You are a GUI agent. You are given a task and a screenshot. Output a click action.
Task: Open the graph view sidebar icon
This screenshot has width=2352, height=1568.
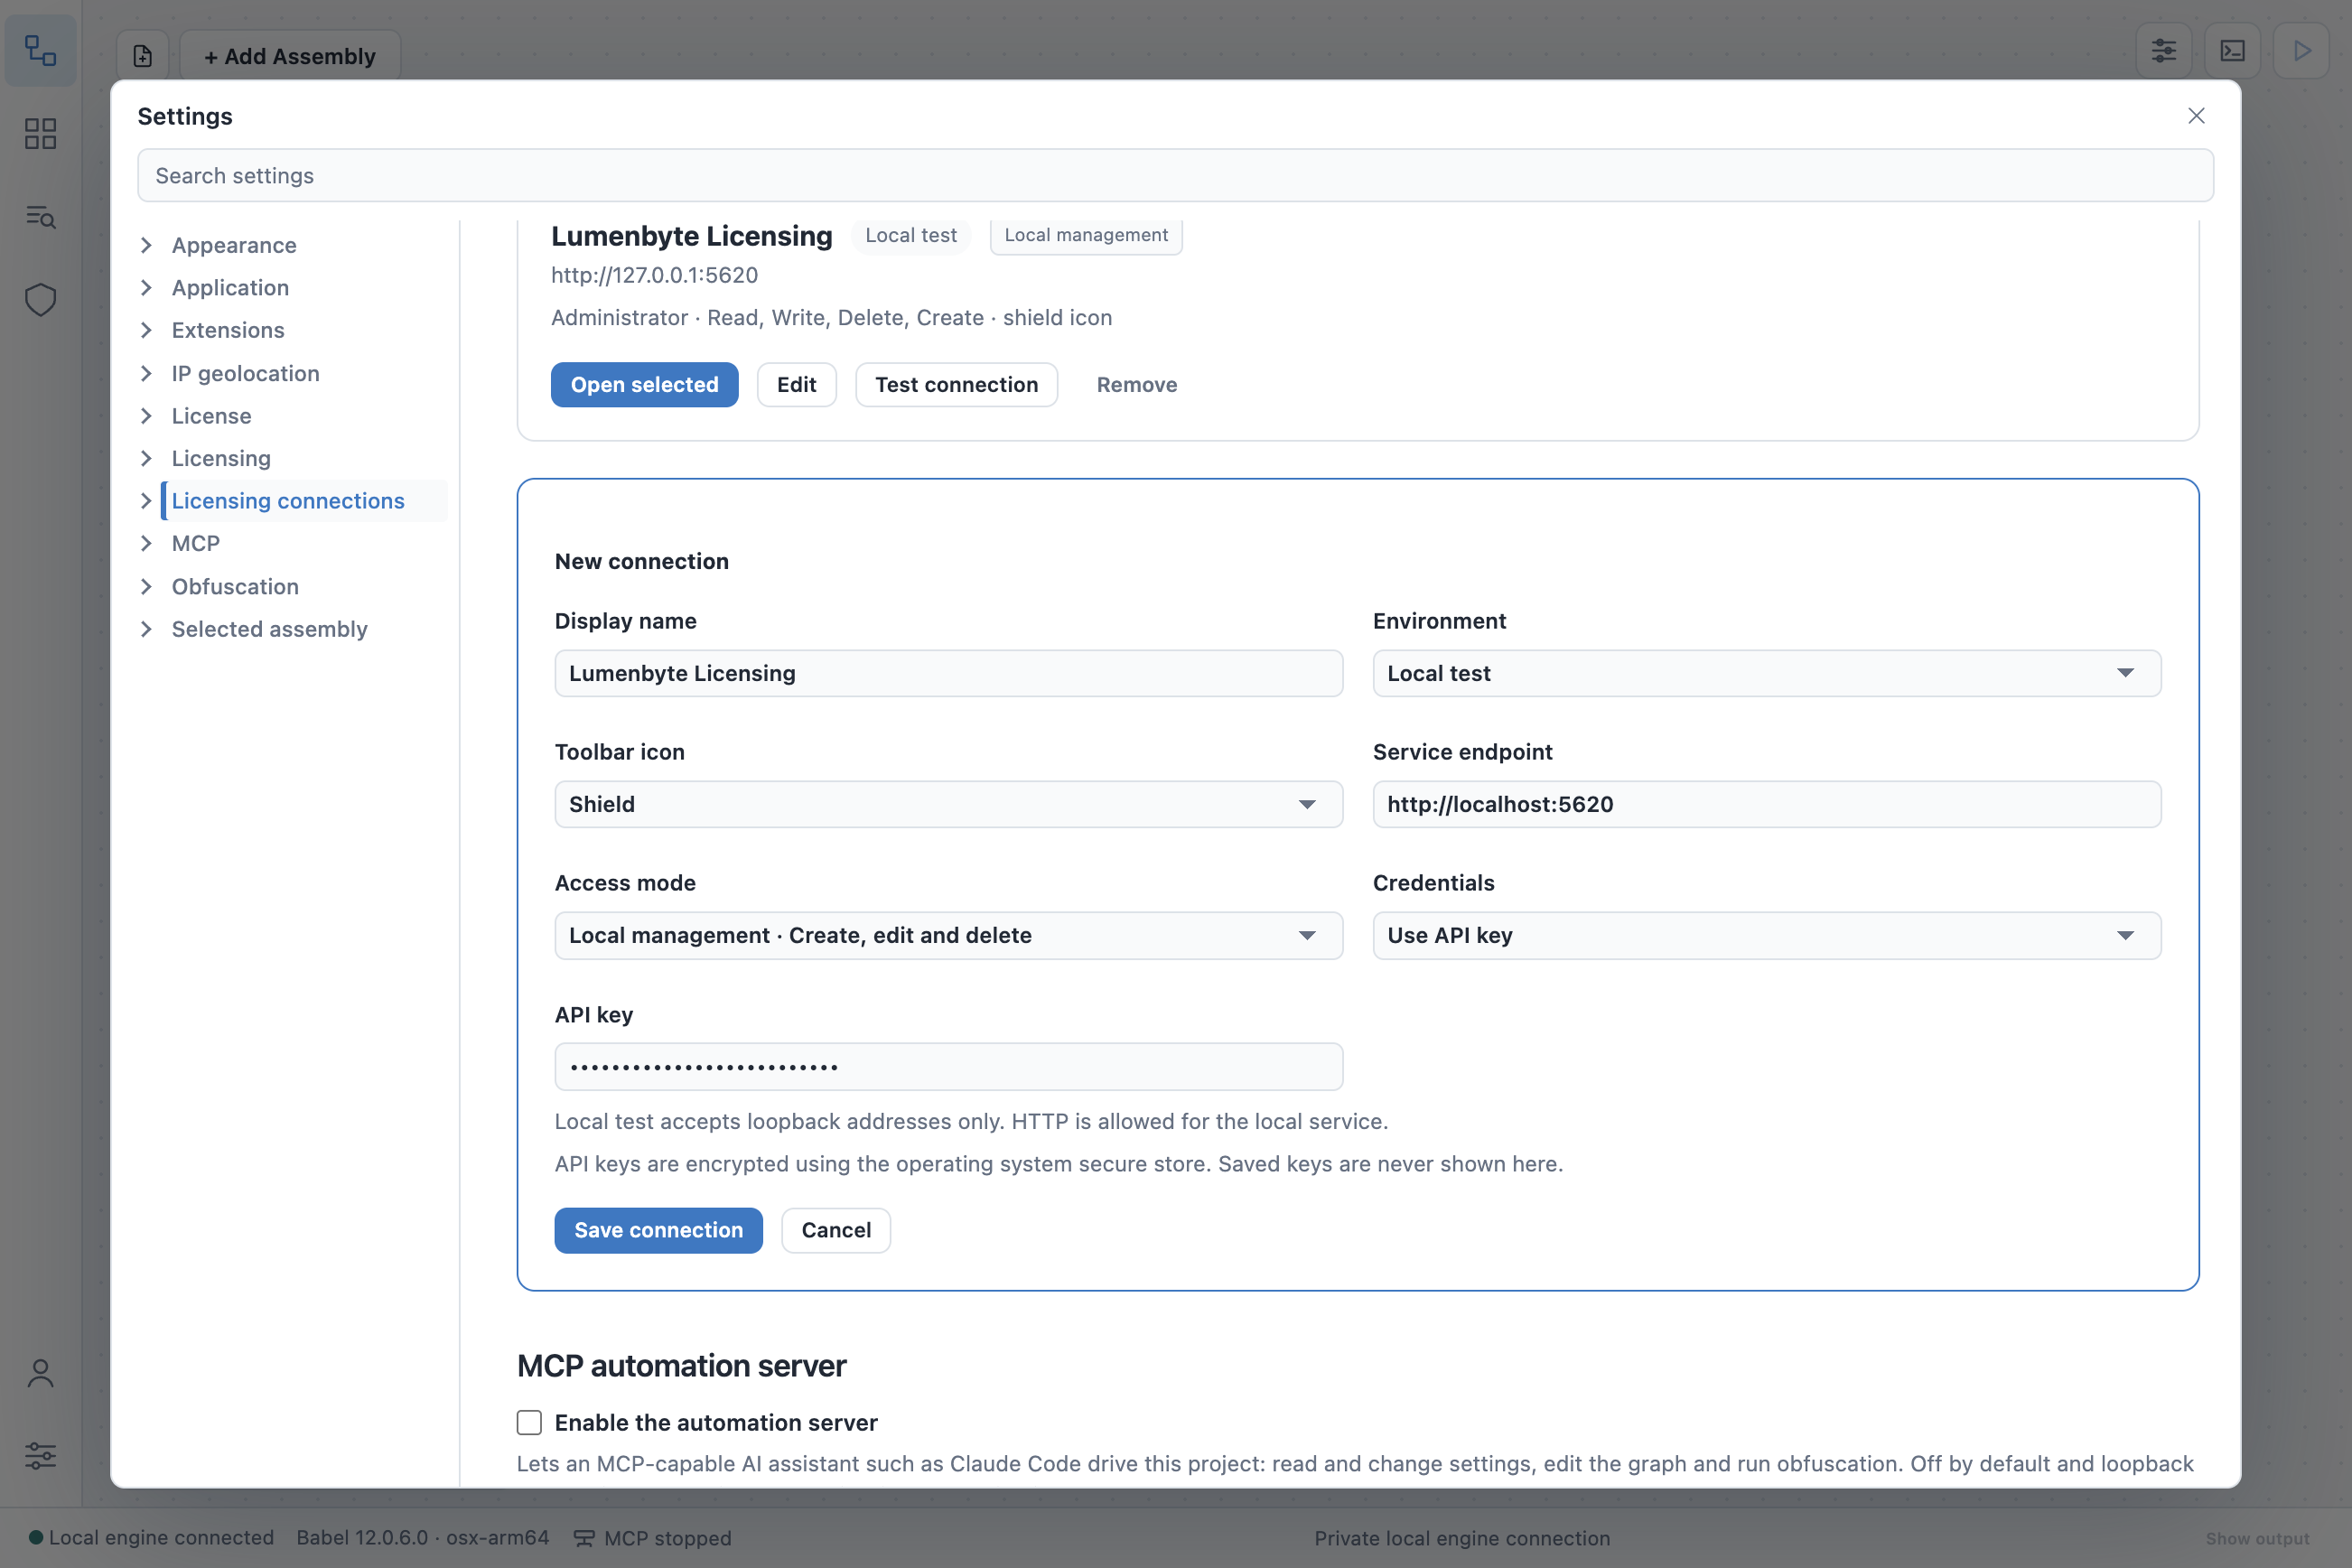click(40, 50)
